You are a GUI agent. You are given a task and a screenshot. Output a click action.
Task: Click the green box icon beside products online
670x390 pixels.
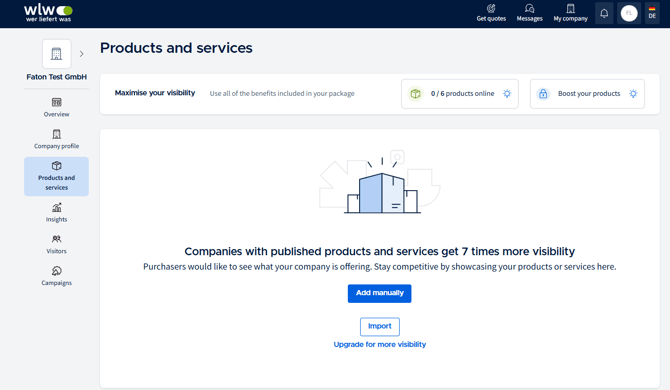415,94
